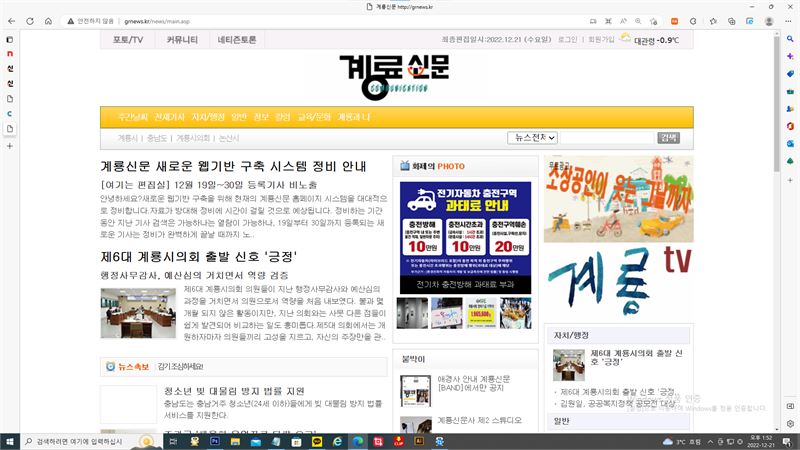Go back with the browser back arrow
This screenshot has height=450, width=800.
click(12, 21)
